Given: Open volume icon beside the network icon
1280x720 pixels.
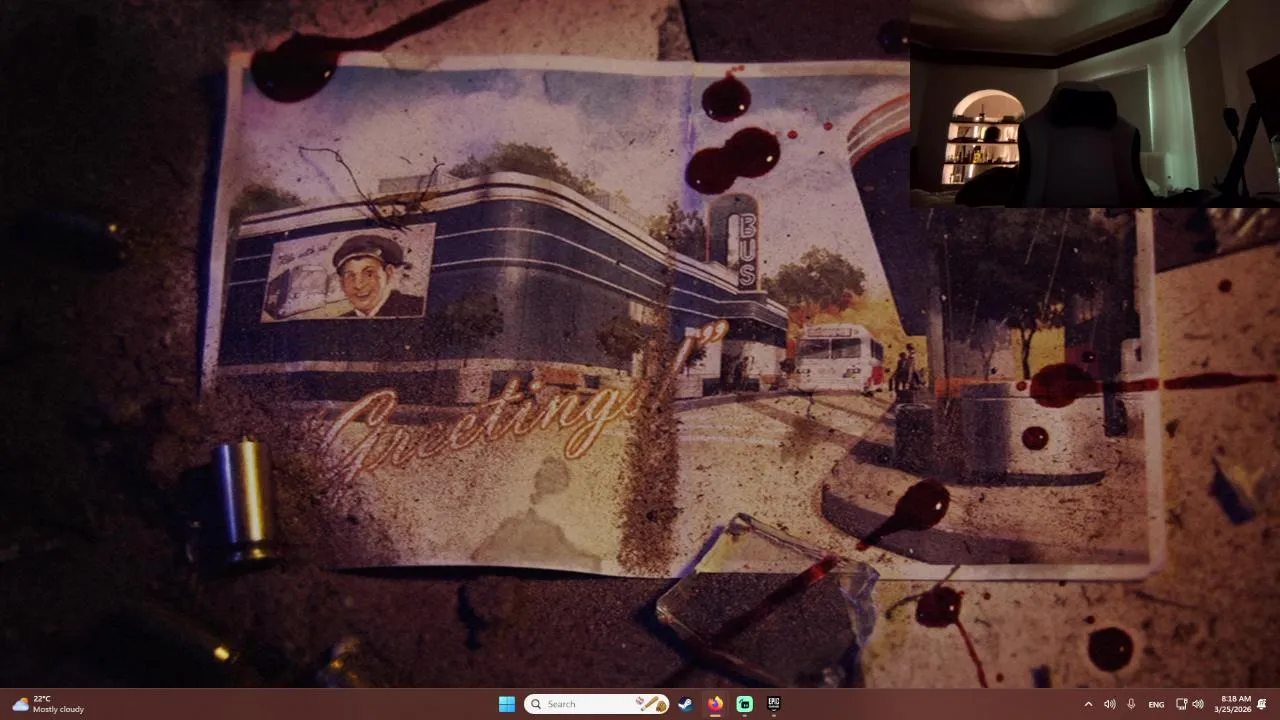Looking at the screenshot, I should [1198, 704].
